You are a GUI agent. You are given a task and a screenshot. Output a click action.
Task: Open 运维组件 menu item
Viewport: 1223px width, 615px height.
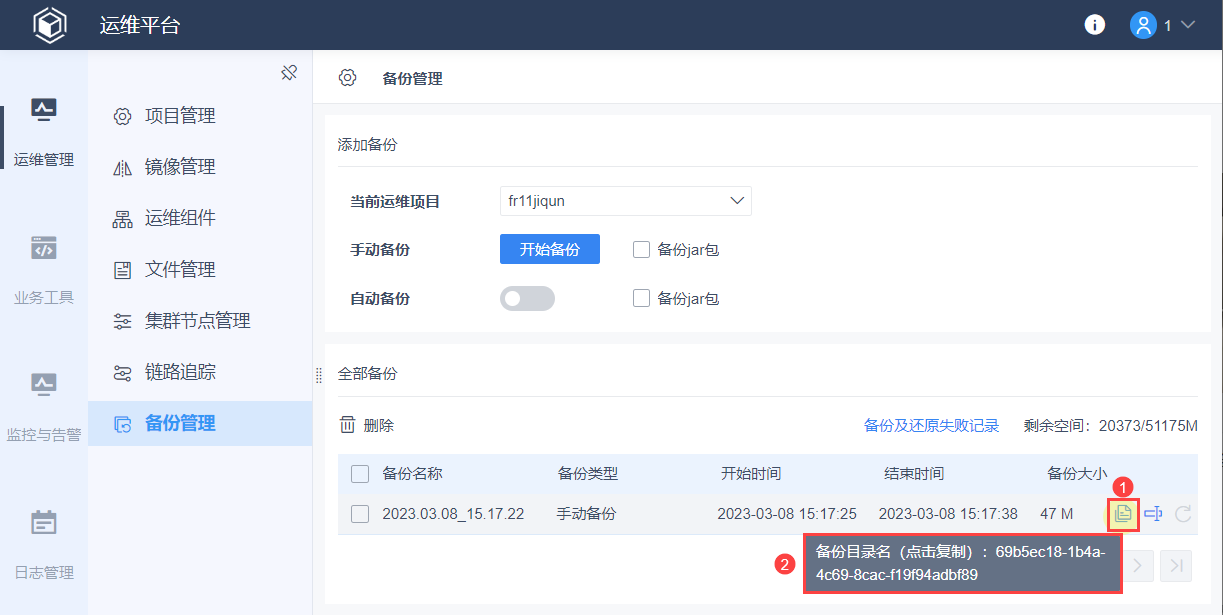[200, 218]
